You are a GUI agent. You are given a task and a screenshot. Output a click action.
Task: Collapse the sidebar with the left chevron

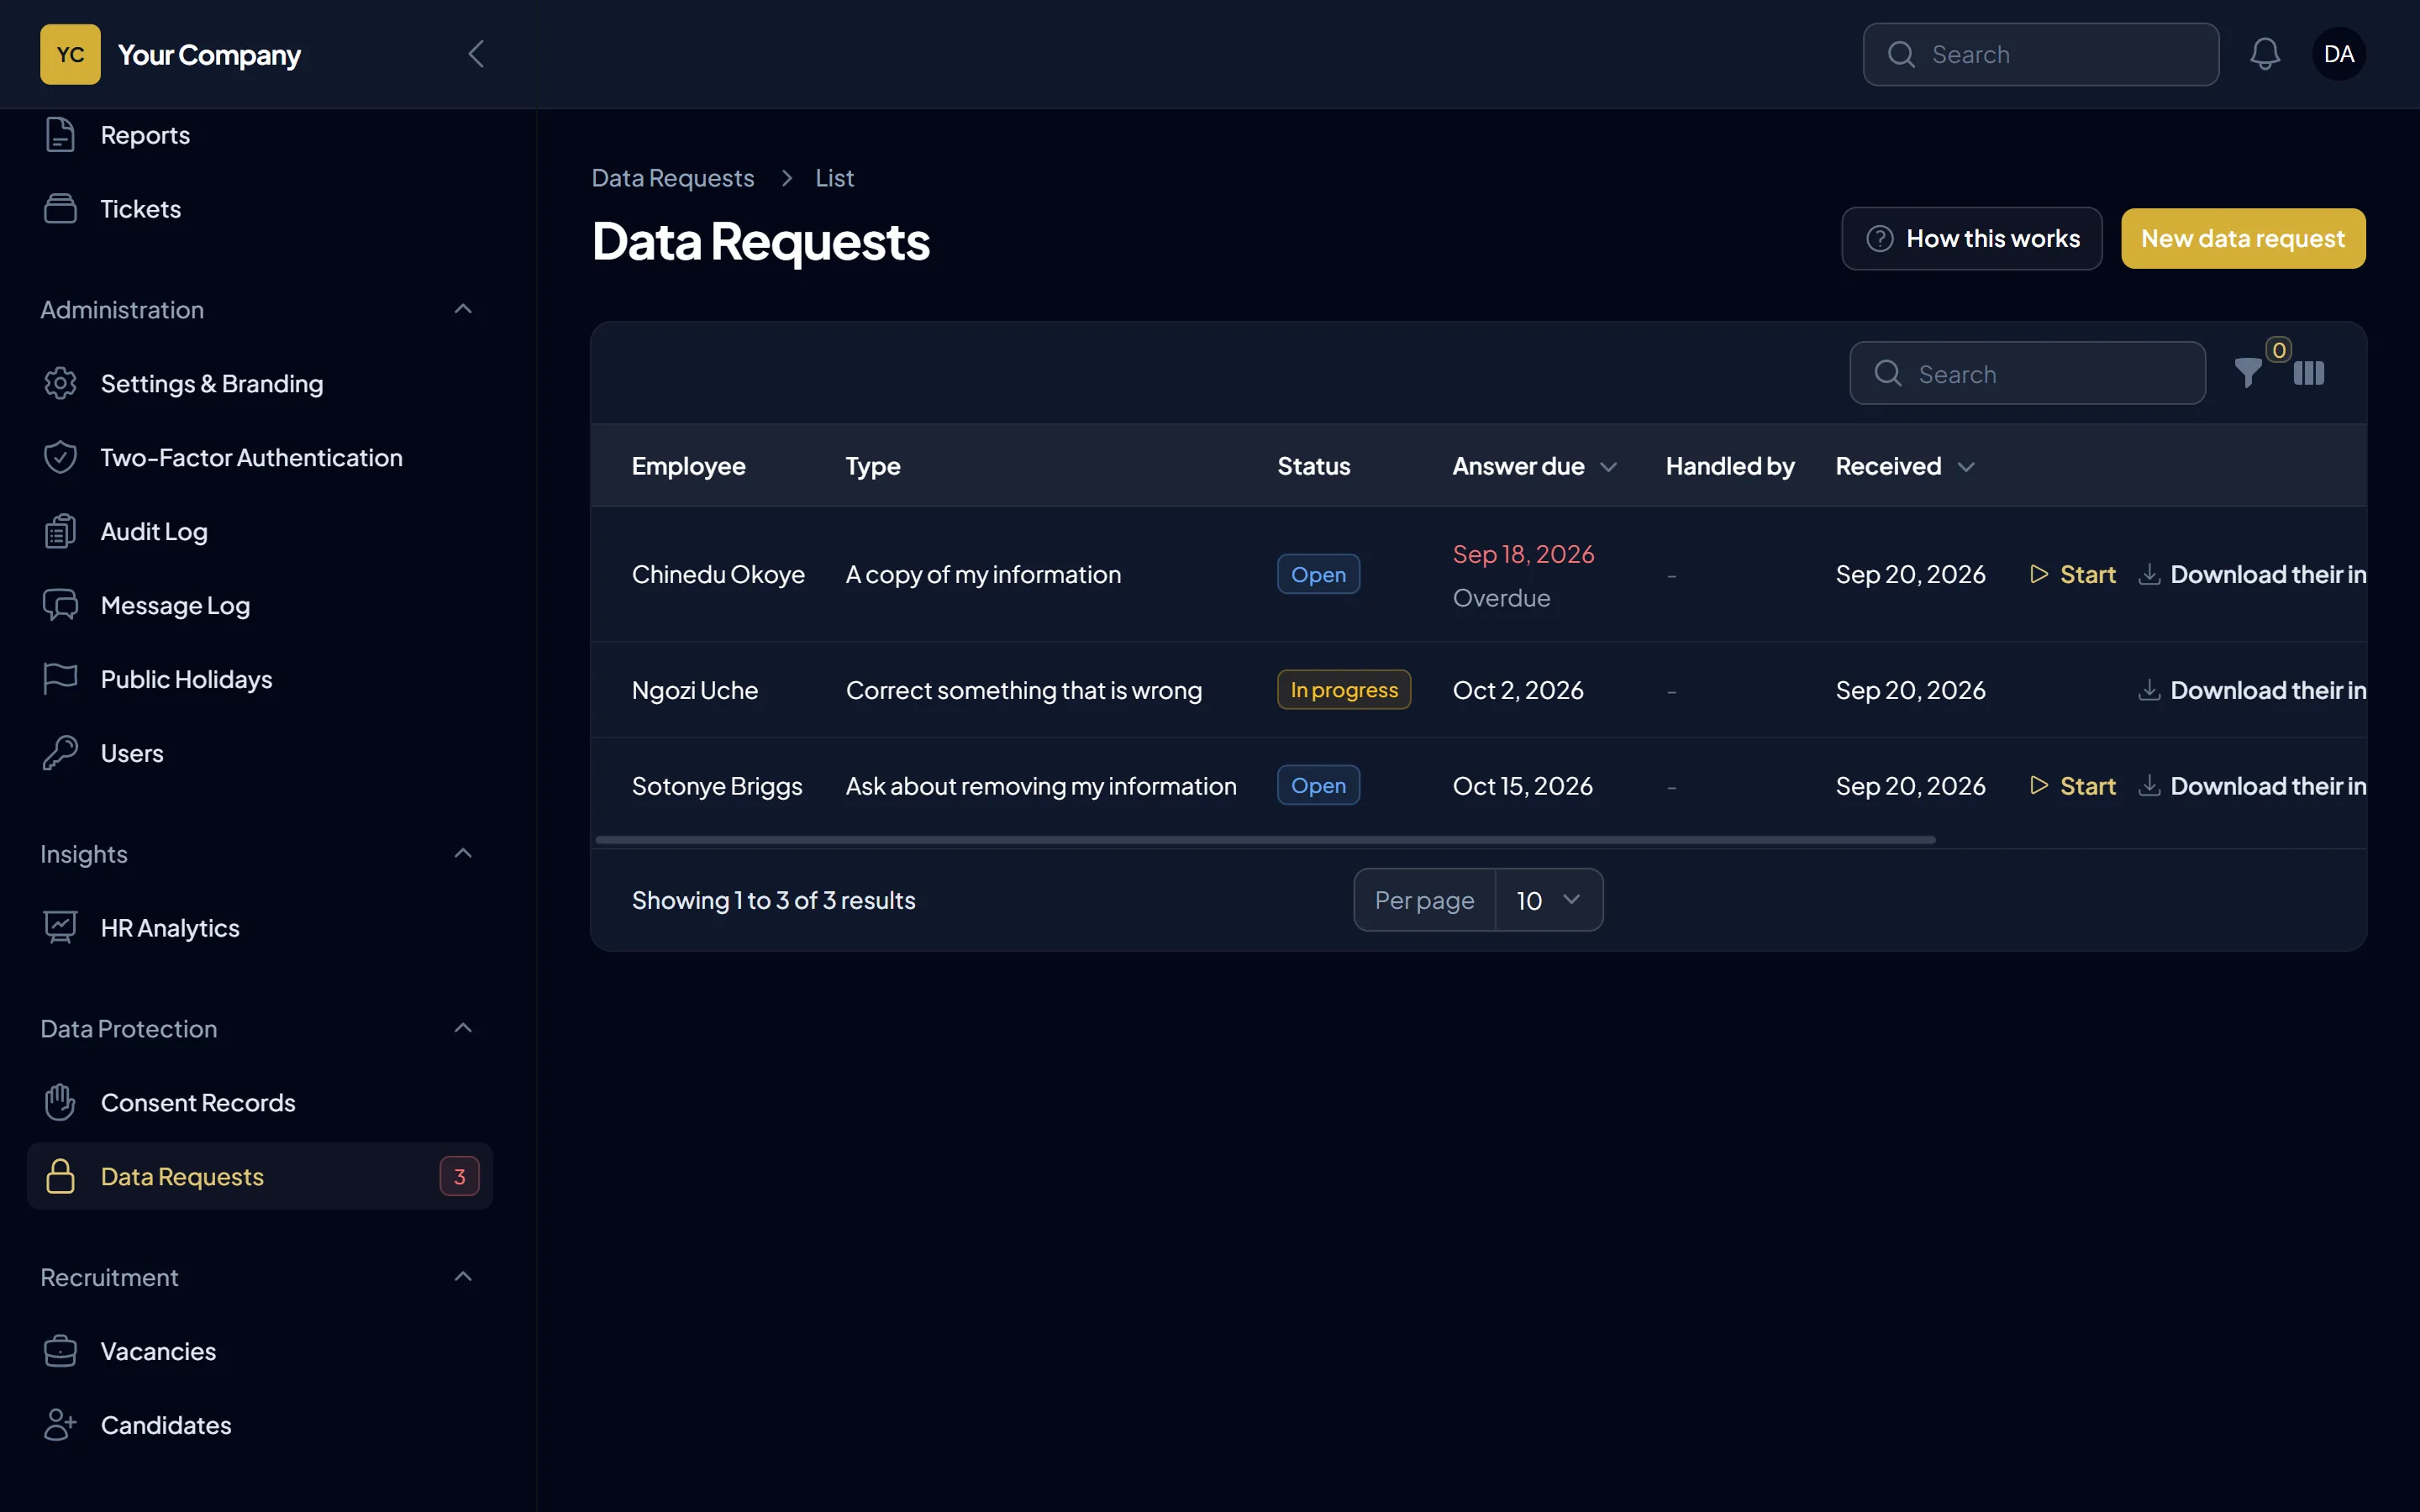tap(476, 54)
